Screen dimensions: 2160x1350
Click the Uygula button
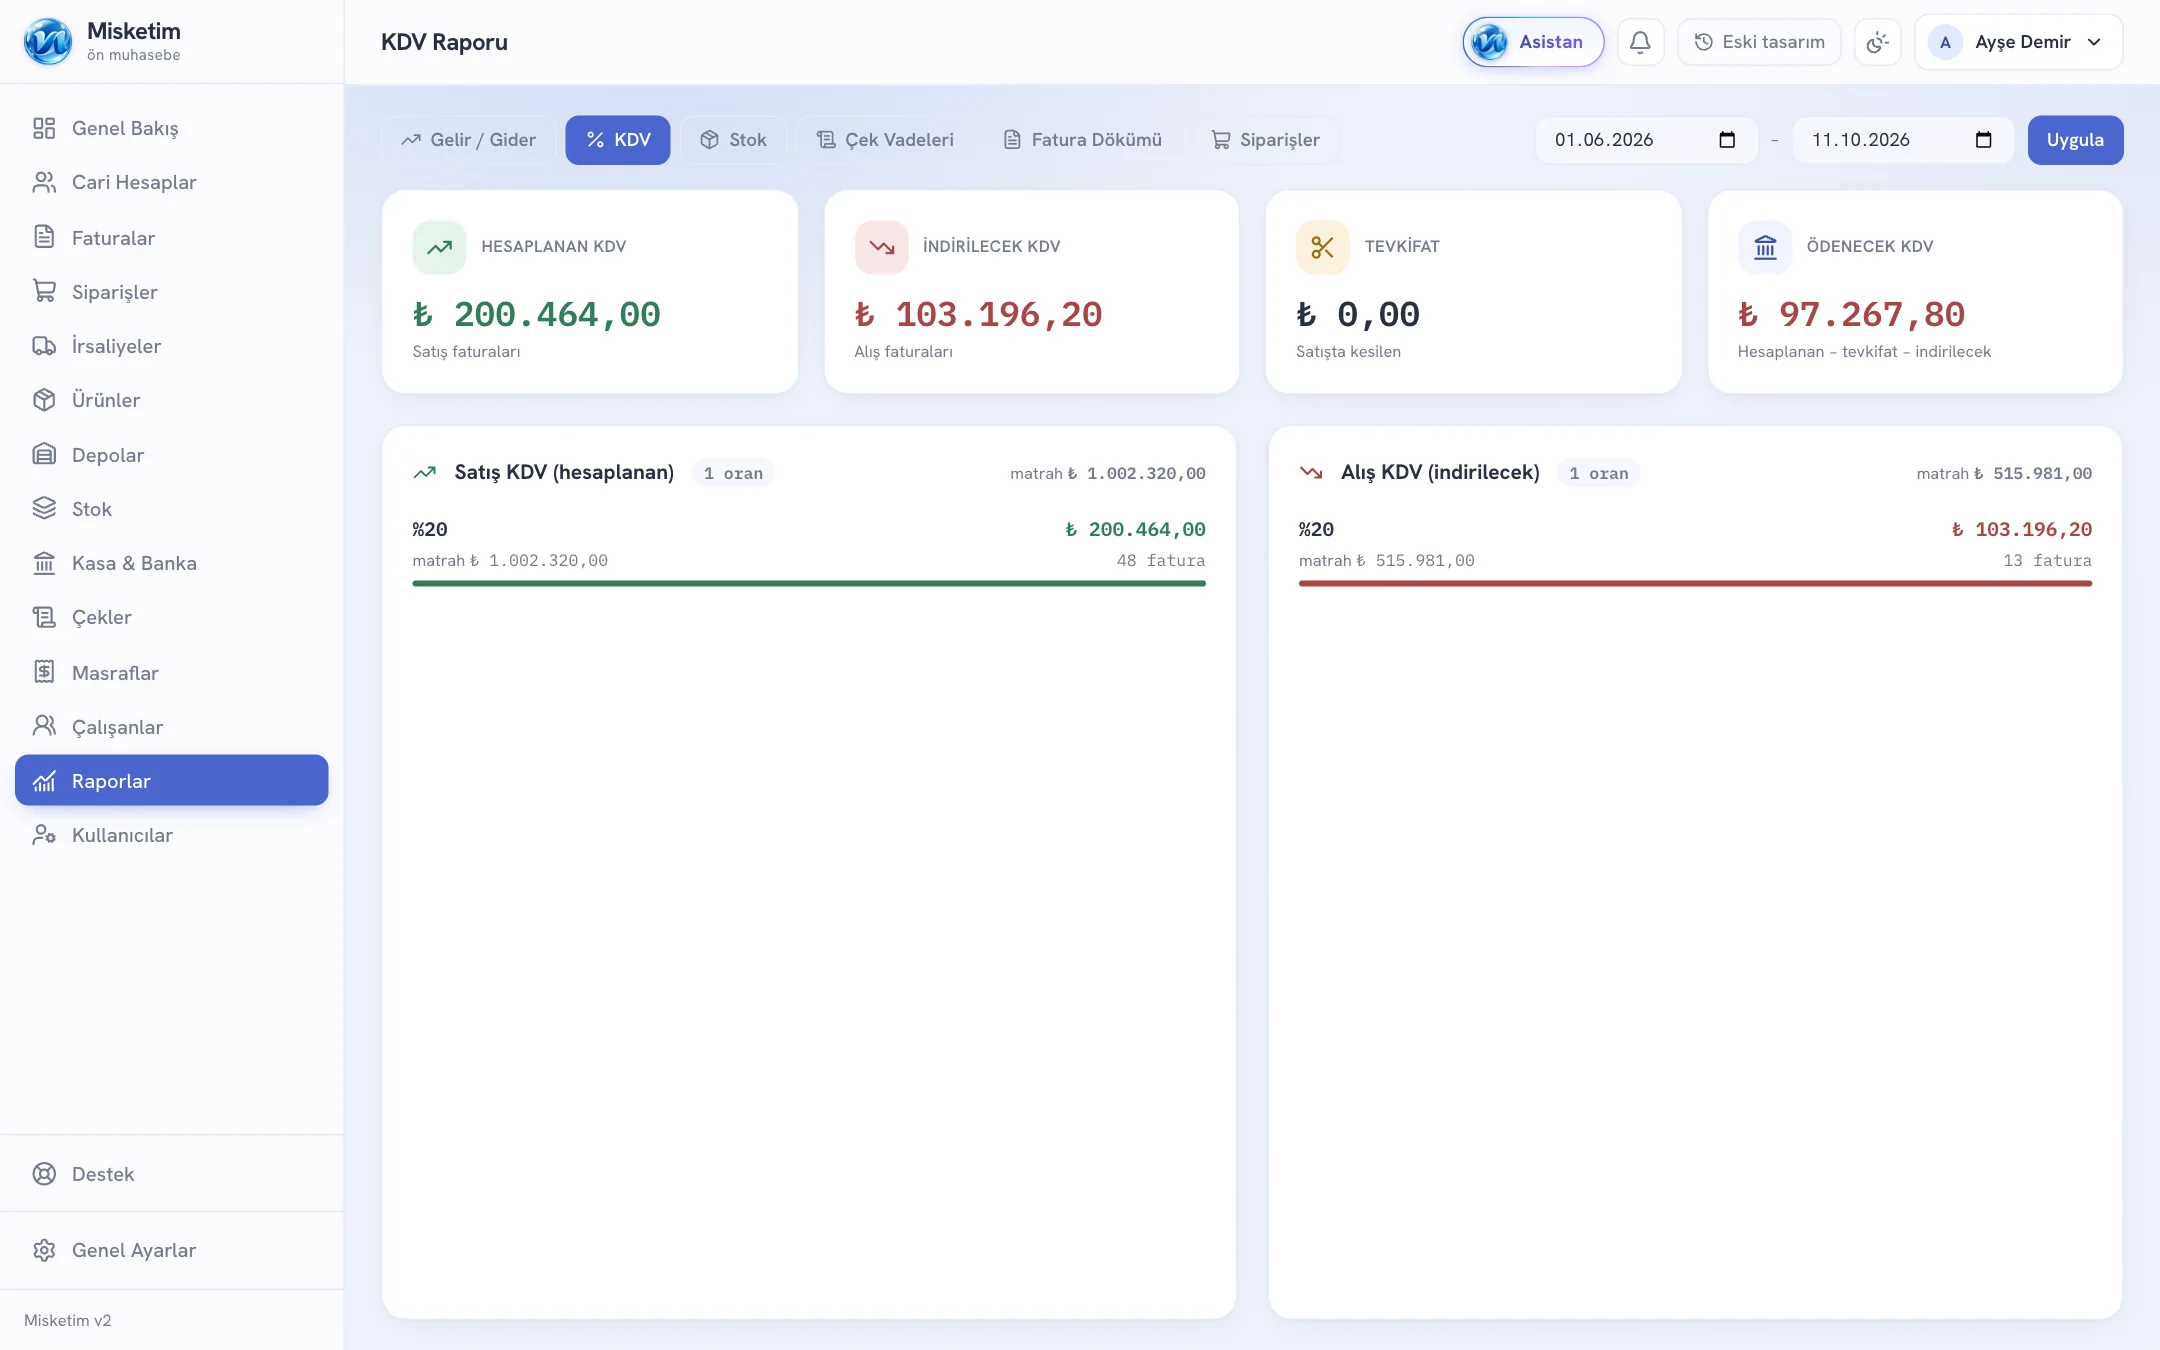(x=2075, y=140)
